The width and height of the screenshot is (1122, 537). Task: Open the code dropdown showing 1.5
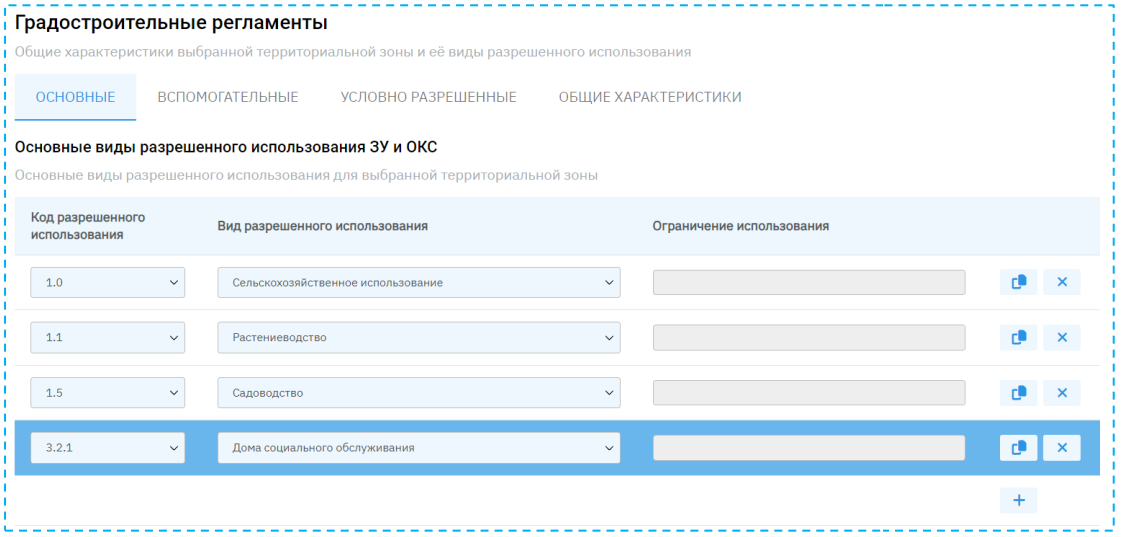pos(107,393)
